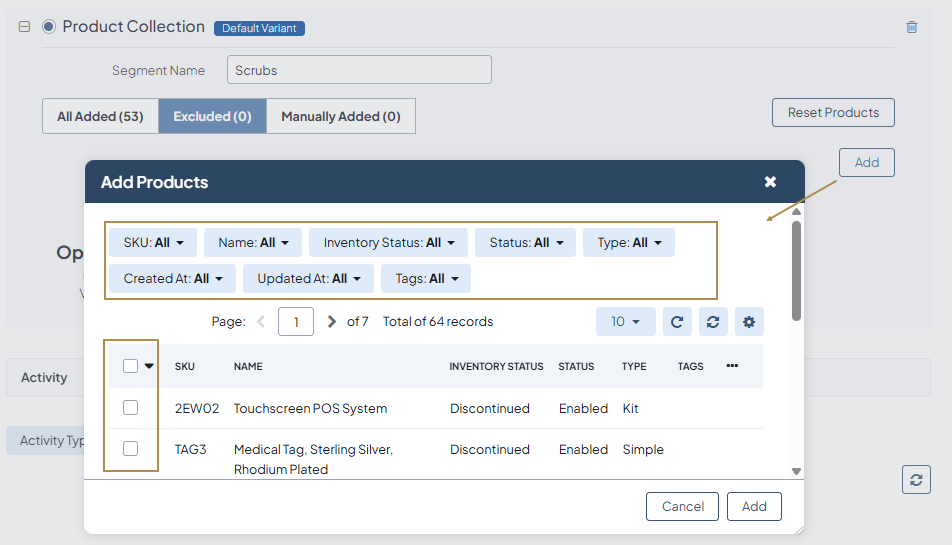
Task: Collapse the Product Collection section
Action: coord(25,27)
